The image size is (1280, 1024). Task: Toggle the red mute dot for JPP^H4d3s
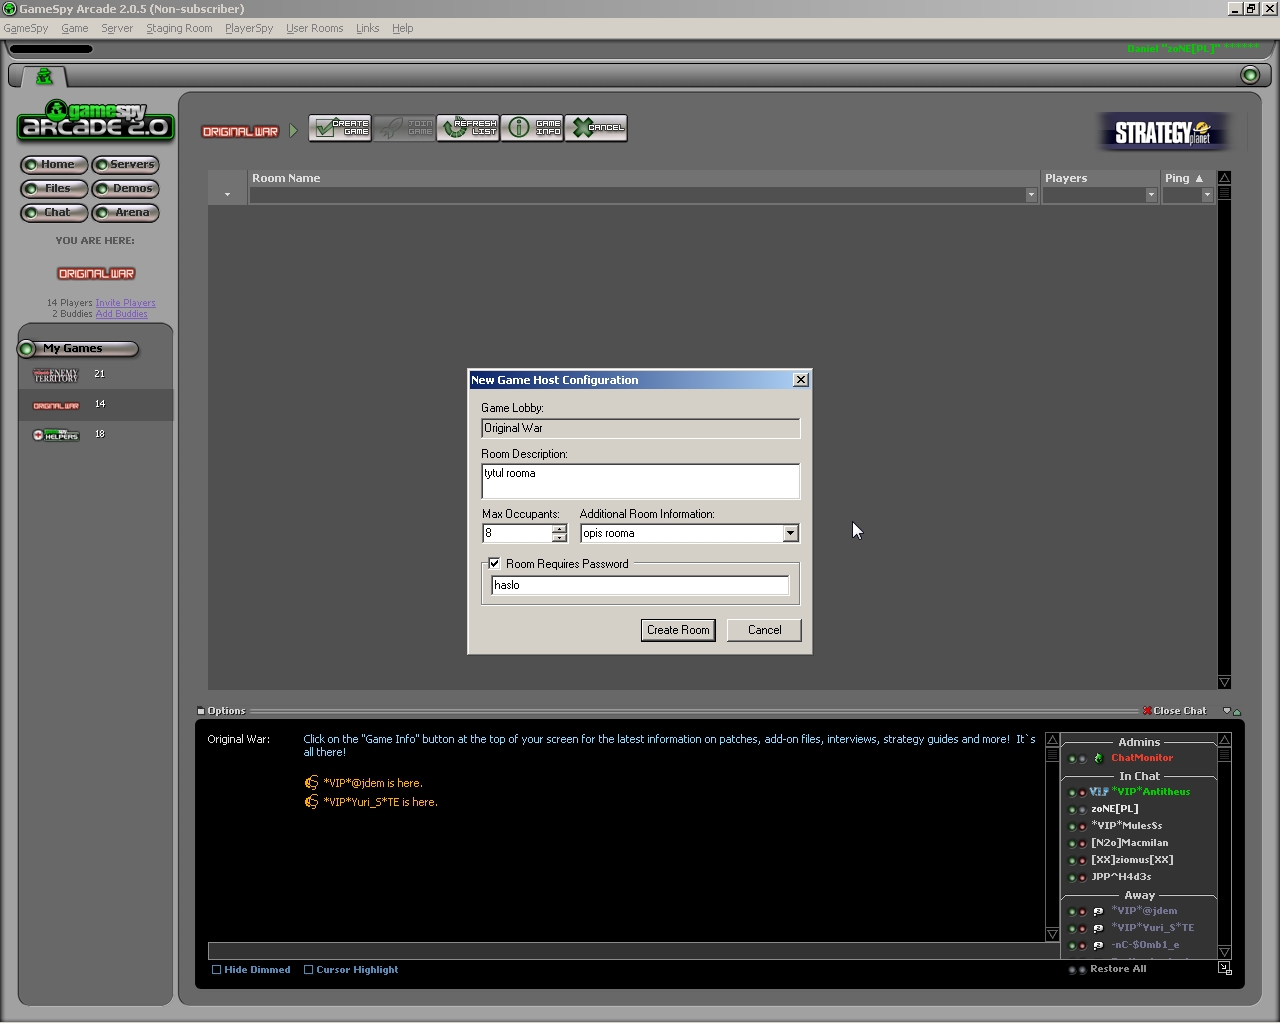1082,878
